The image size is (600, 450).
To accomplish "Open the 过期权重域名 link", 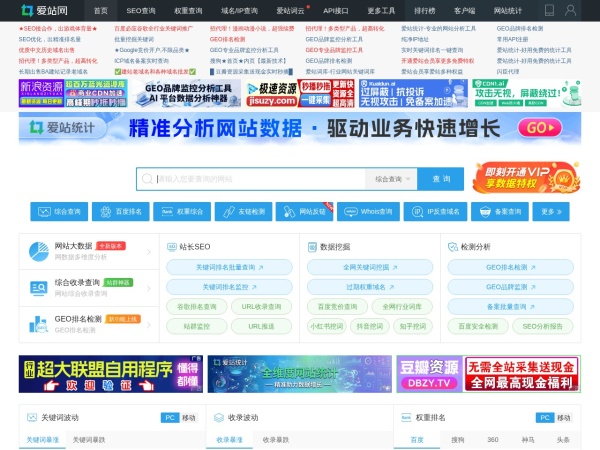I will point(370,287).
